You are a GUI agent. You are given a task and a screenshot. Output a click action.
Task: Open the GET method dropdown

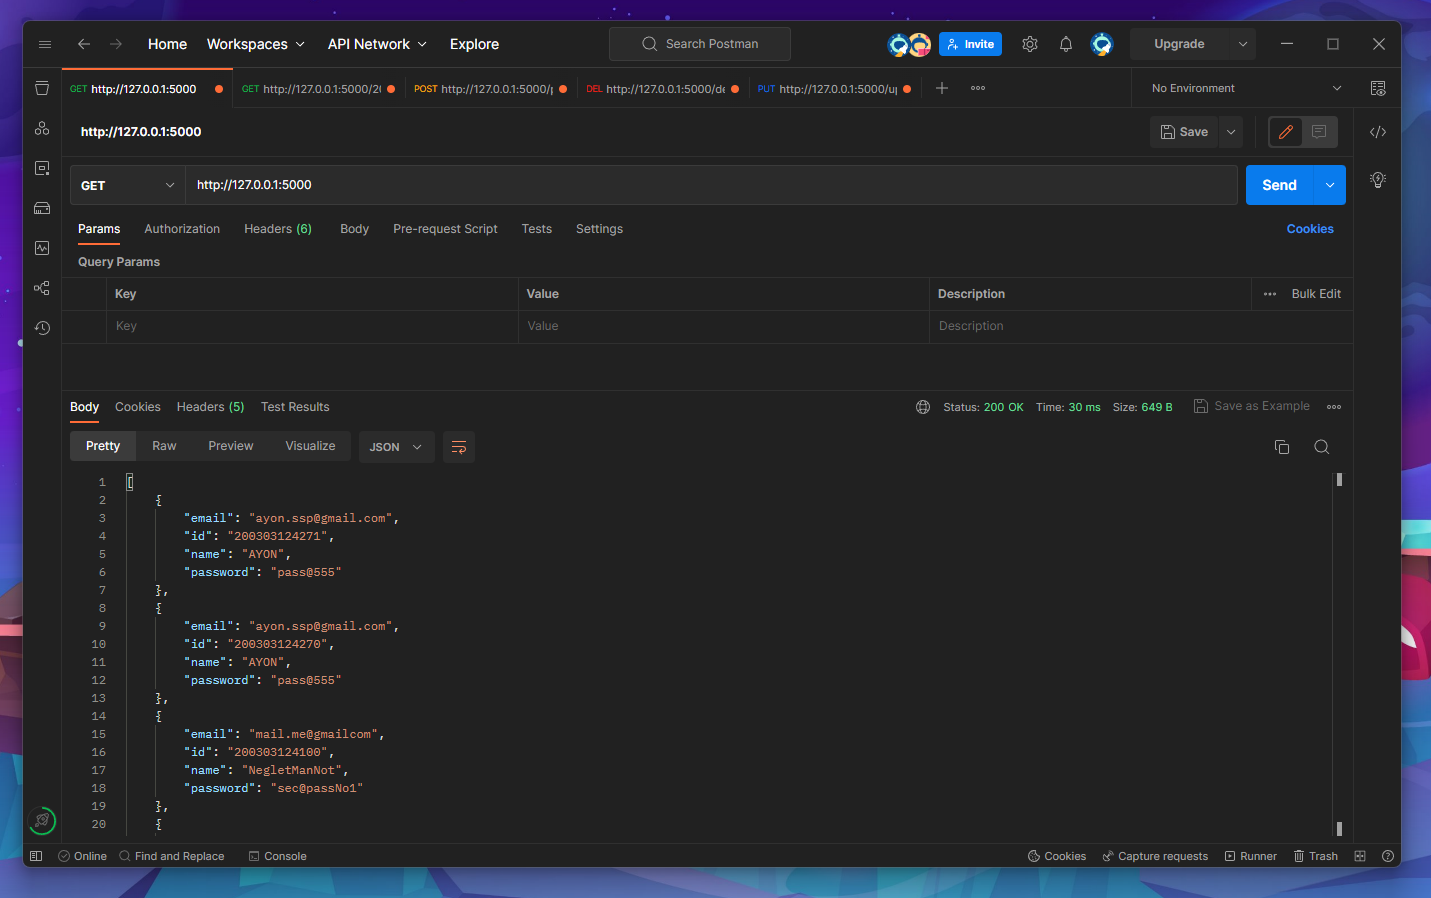coord(127,185)
